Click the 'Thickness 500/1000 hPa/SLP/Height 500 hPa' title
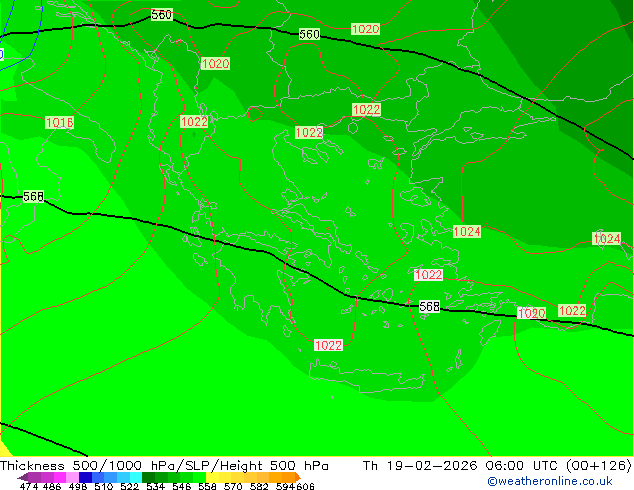This screenshot has width=634, height=490. [x=164, y=466]
